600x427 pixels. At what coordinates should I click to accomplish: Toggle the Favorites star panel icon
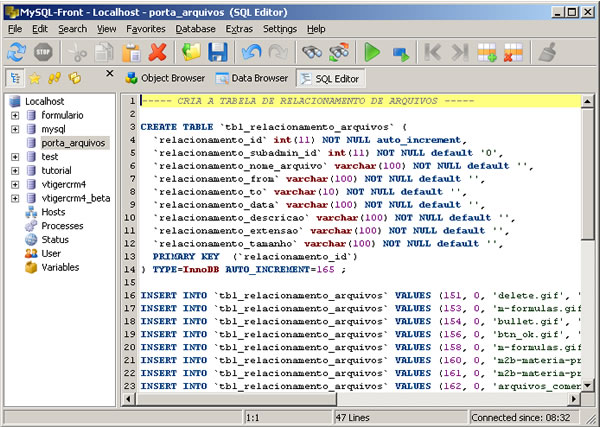pyautogui.click(x=35, y=78)
